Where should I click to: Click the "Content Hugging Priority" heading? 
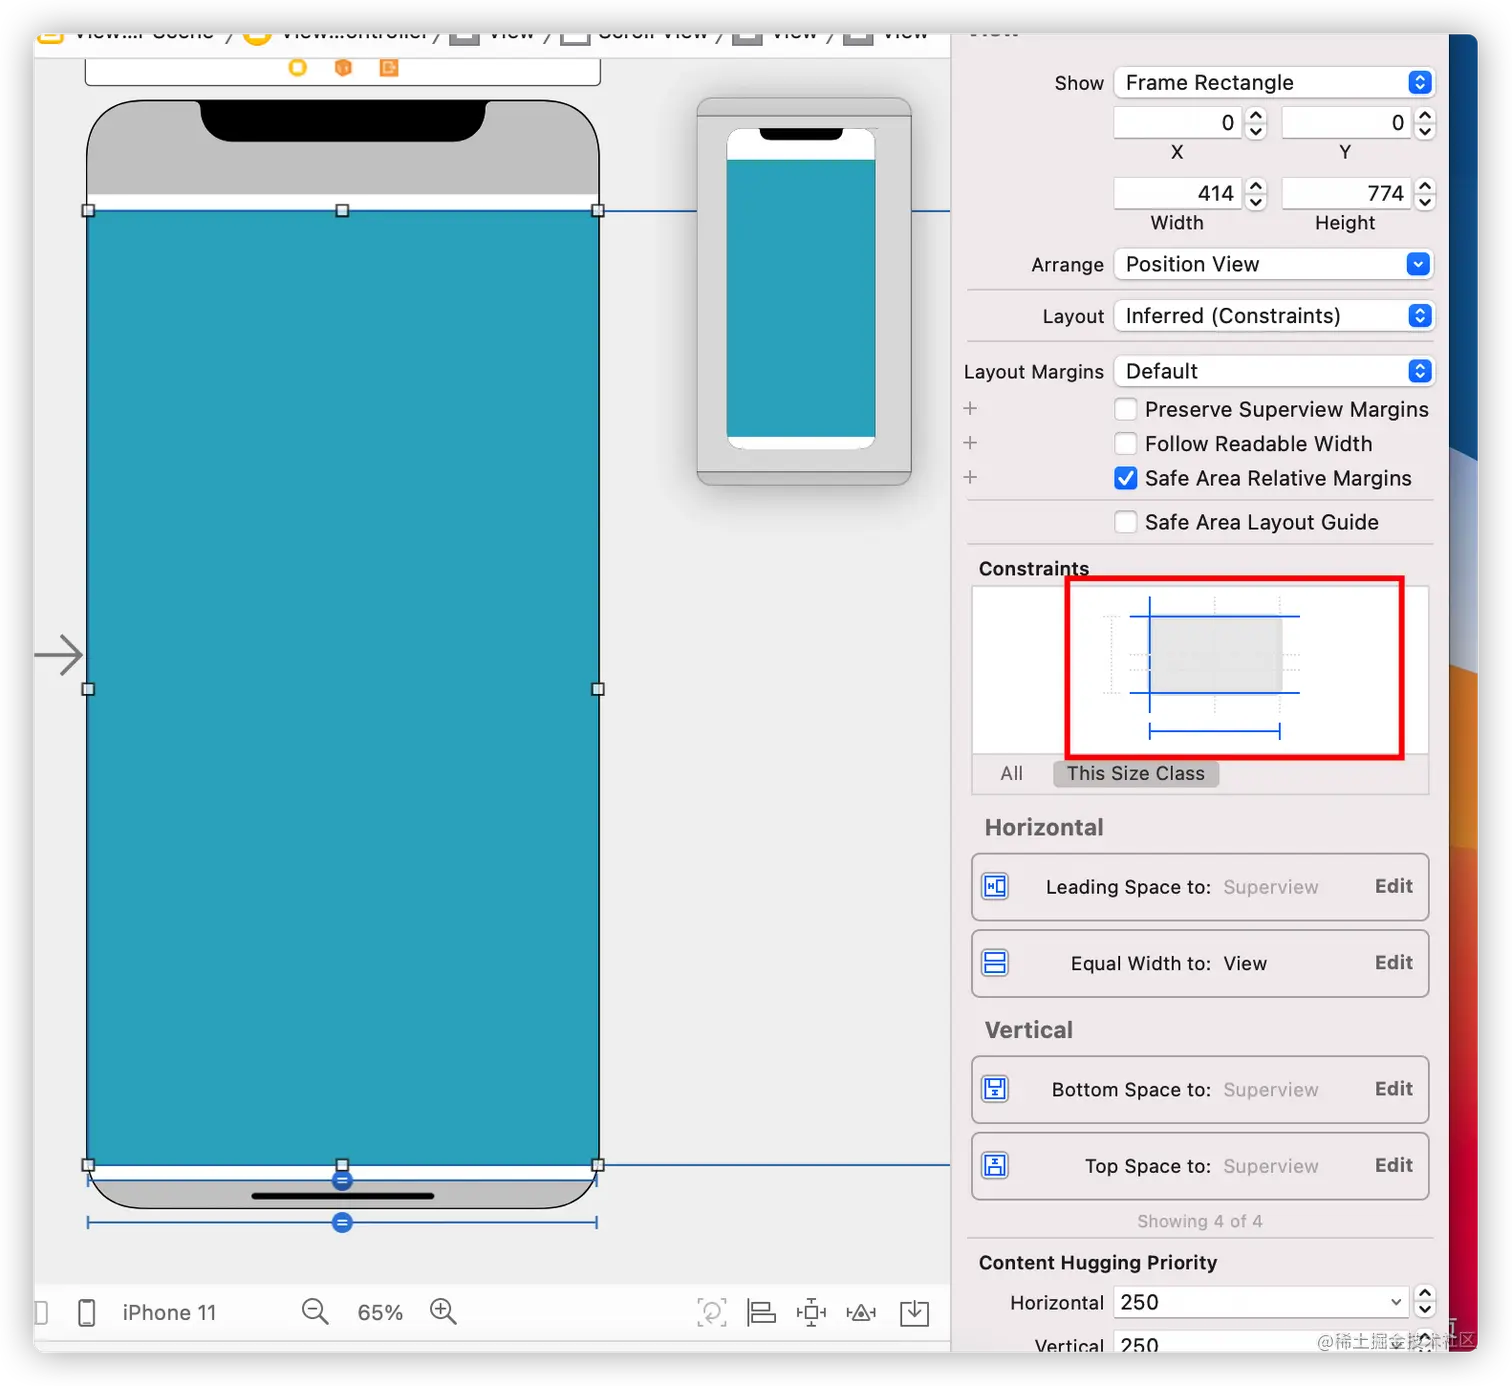tap(1098, 1262)
